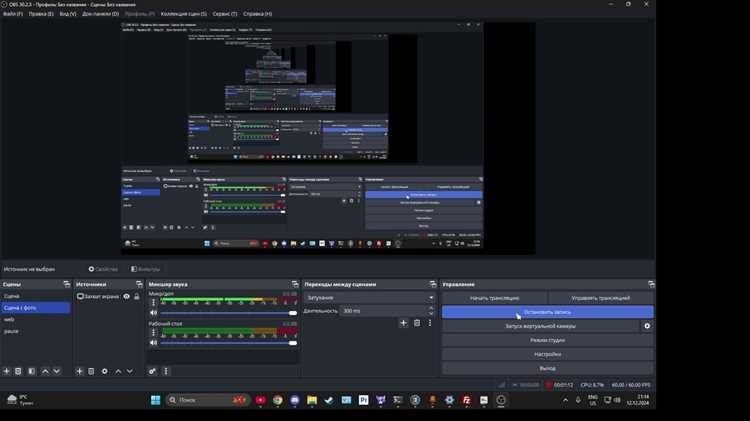Open Google Chrome from the taskbar
The height and width of the screenshot is (421, 750).
[277, 400]
